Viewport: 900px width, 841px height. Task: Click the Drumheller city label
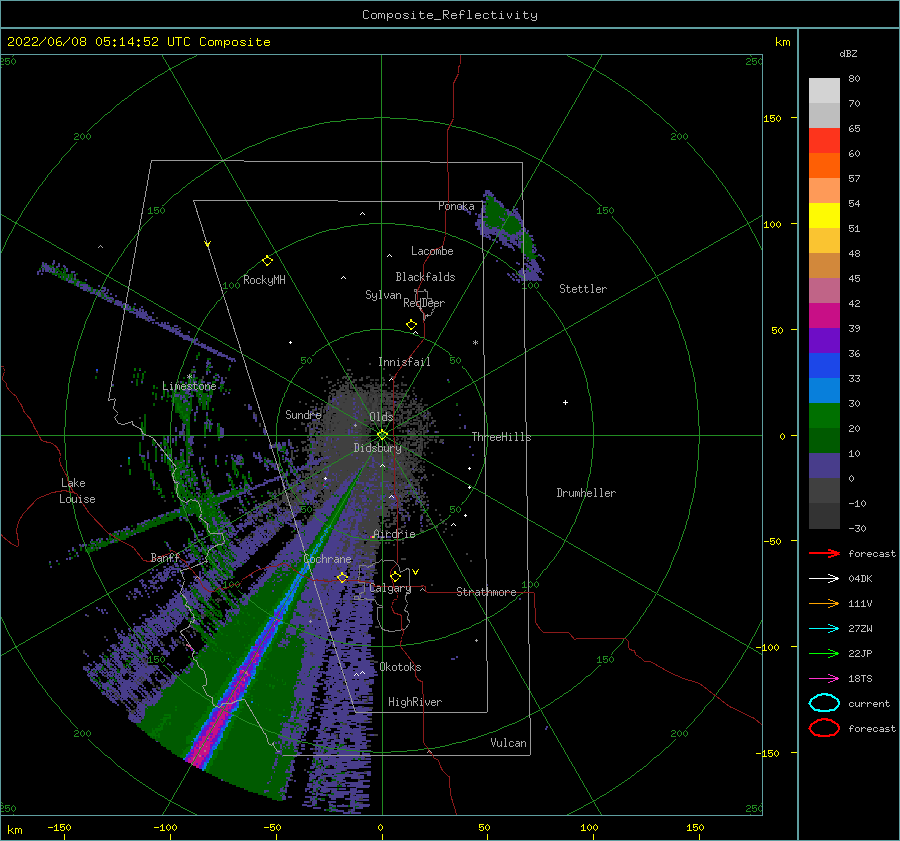pyautogui.click(x=586, y=493)
